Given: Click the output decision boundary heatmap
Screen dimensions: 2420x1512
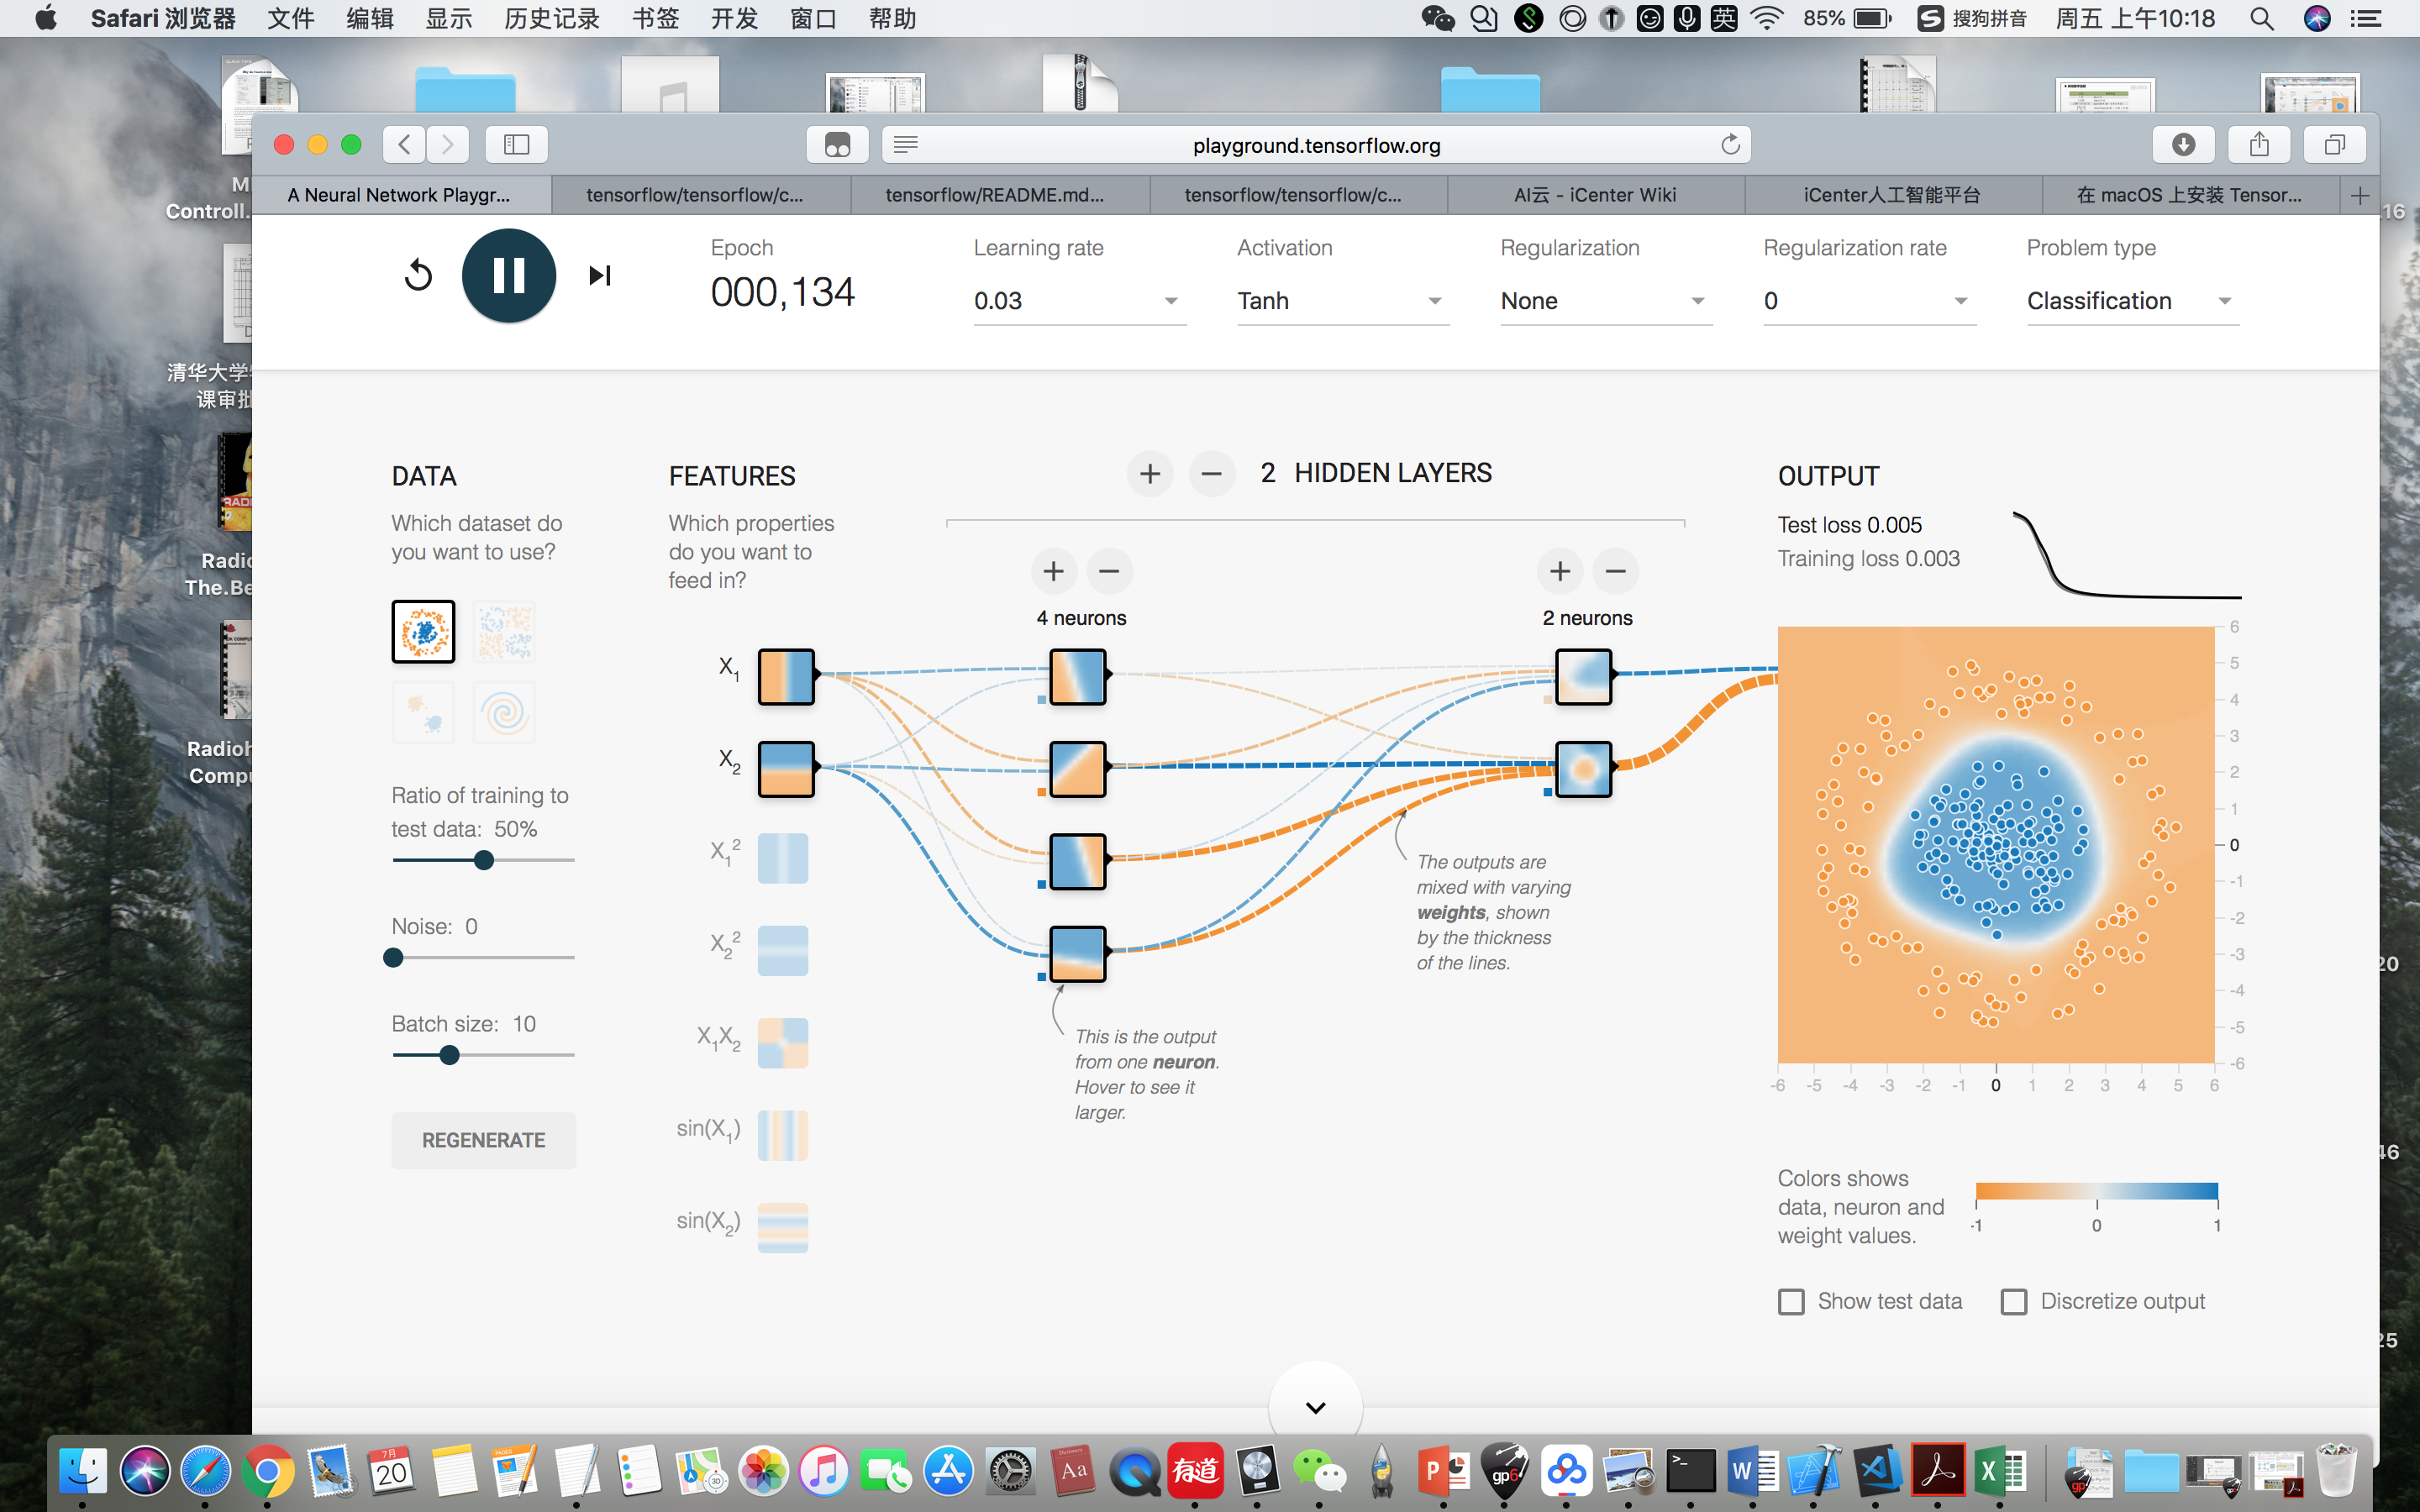Looking at the screenshot, I should [1996, 845].
